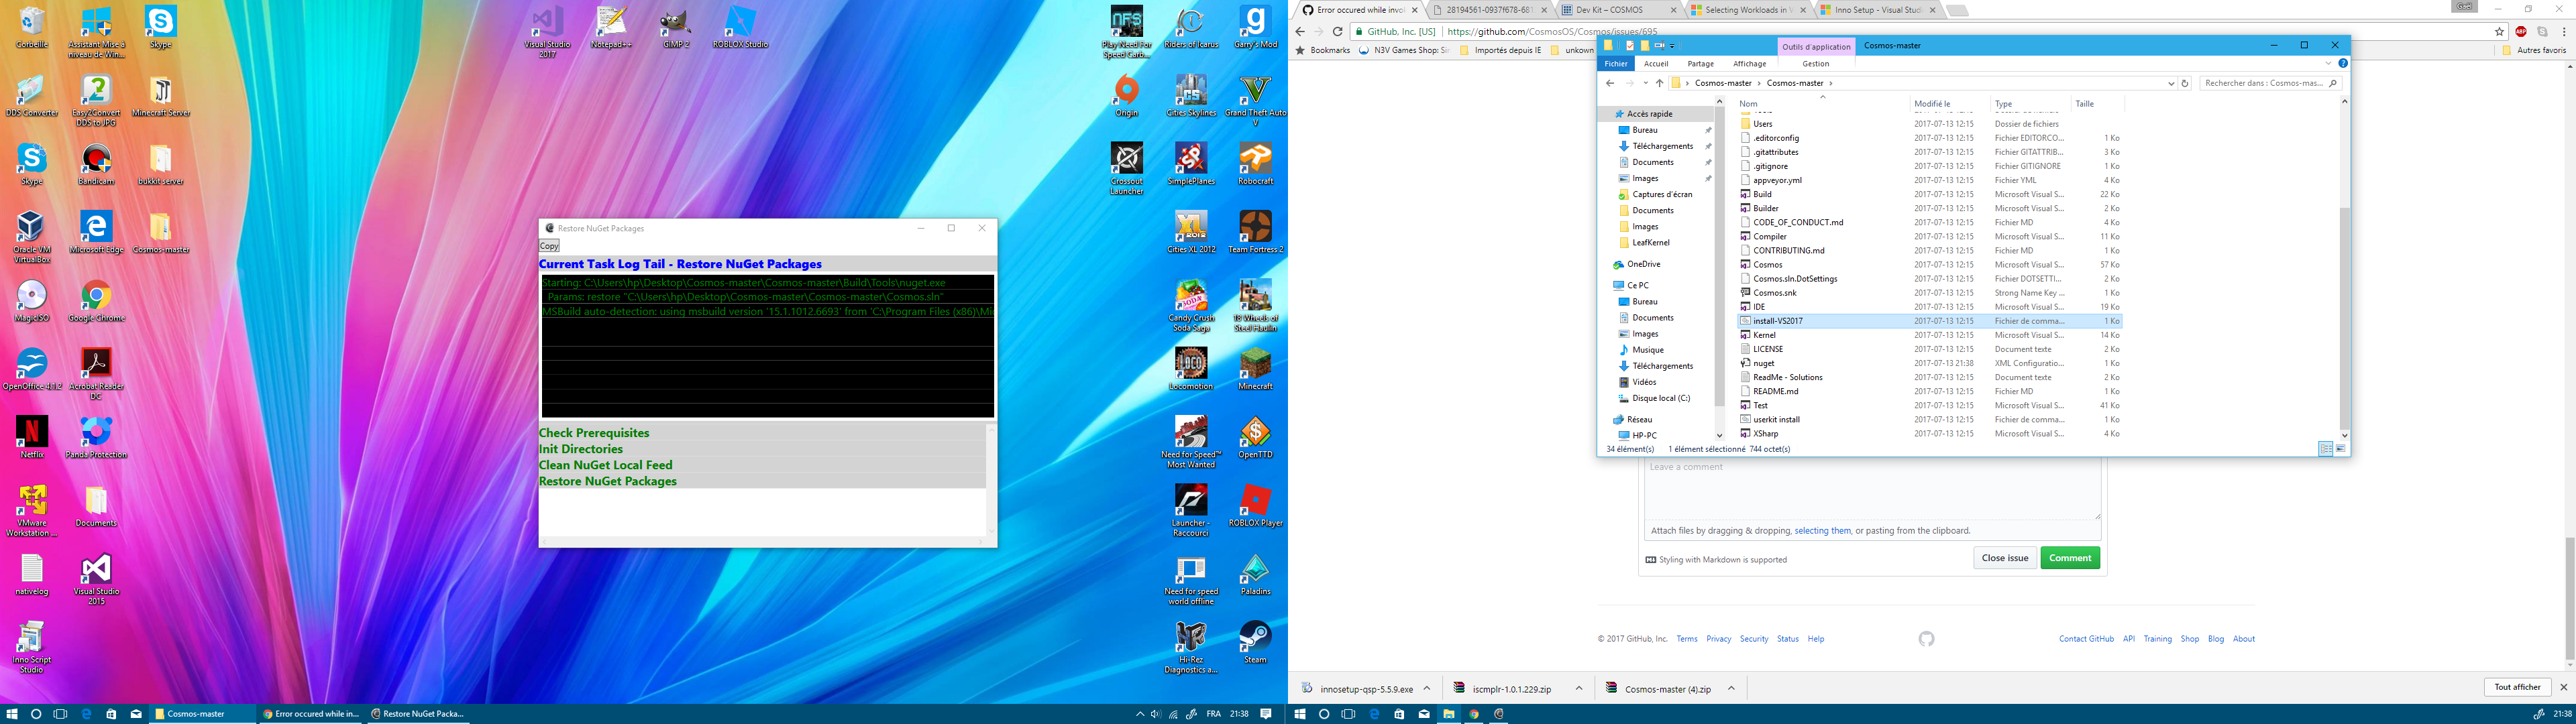Image resolution: width=2576 pixels, height=724 pixels.
Task: Reload the GitHub page
Action: [x=1337, y=32]
